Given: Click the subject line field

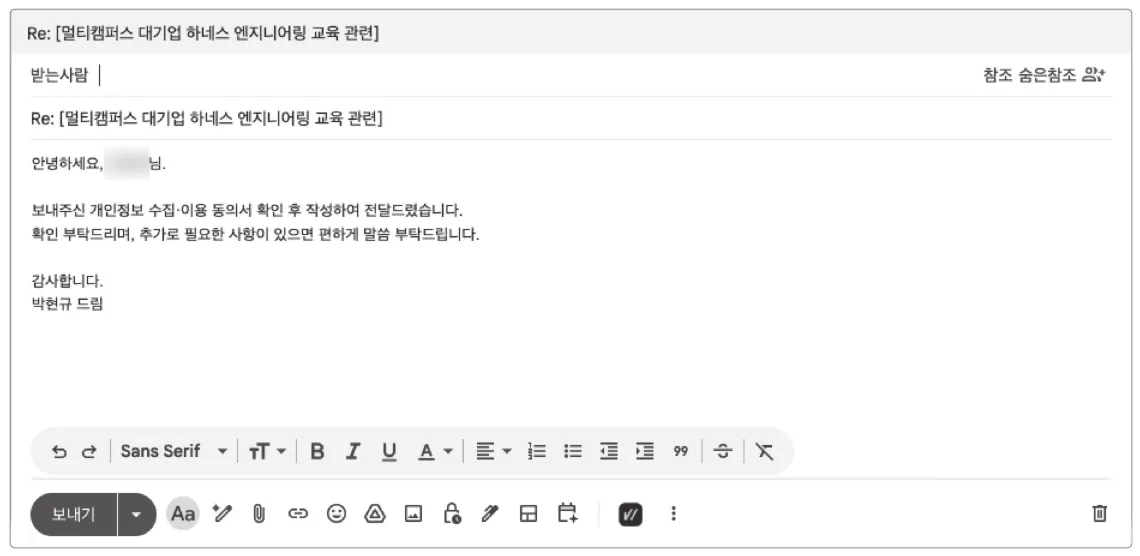Looking at the screenshot, I should pyautogui.click(x=571, y=118).
